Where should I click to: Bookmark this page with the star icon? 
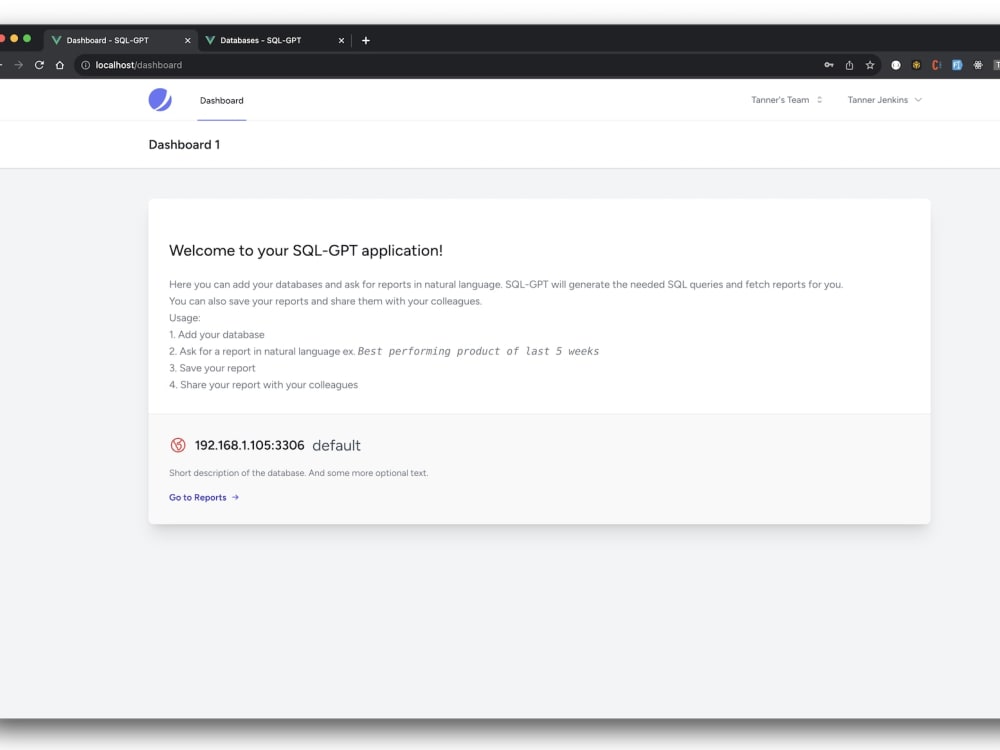(x=870, y=65)
